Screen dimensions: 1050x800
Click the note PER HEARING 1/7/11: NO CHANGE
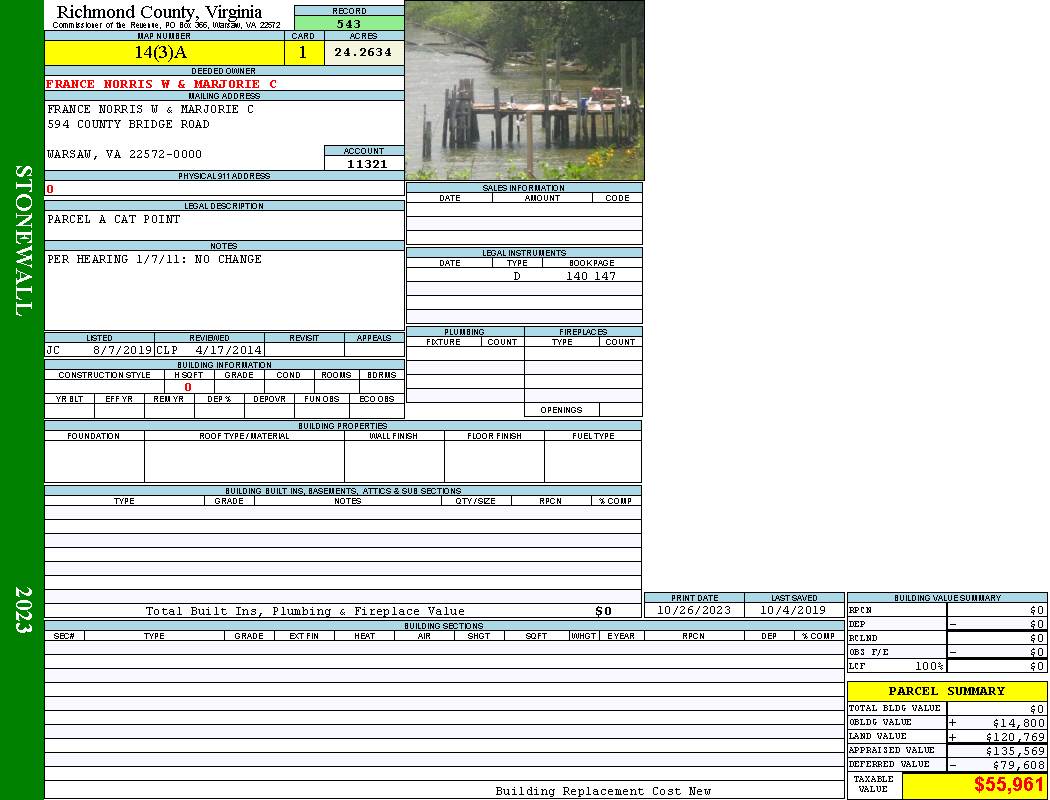[154, 259]
